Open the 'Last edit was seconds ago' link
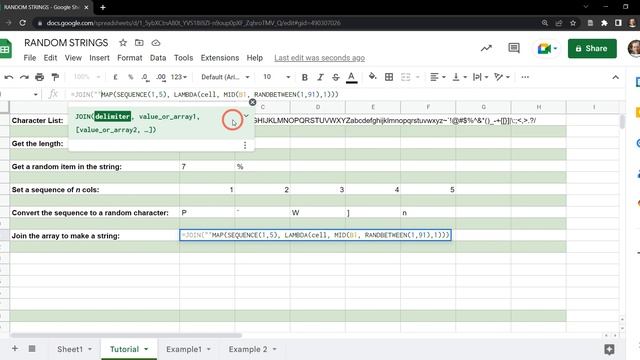Image resolution: width=640 pixels, height=360 pixels. coord(320,58)
